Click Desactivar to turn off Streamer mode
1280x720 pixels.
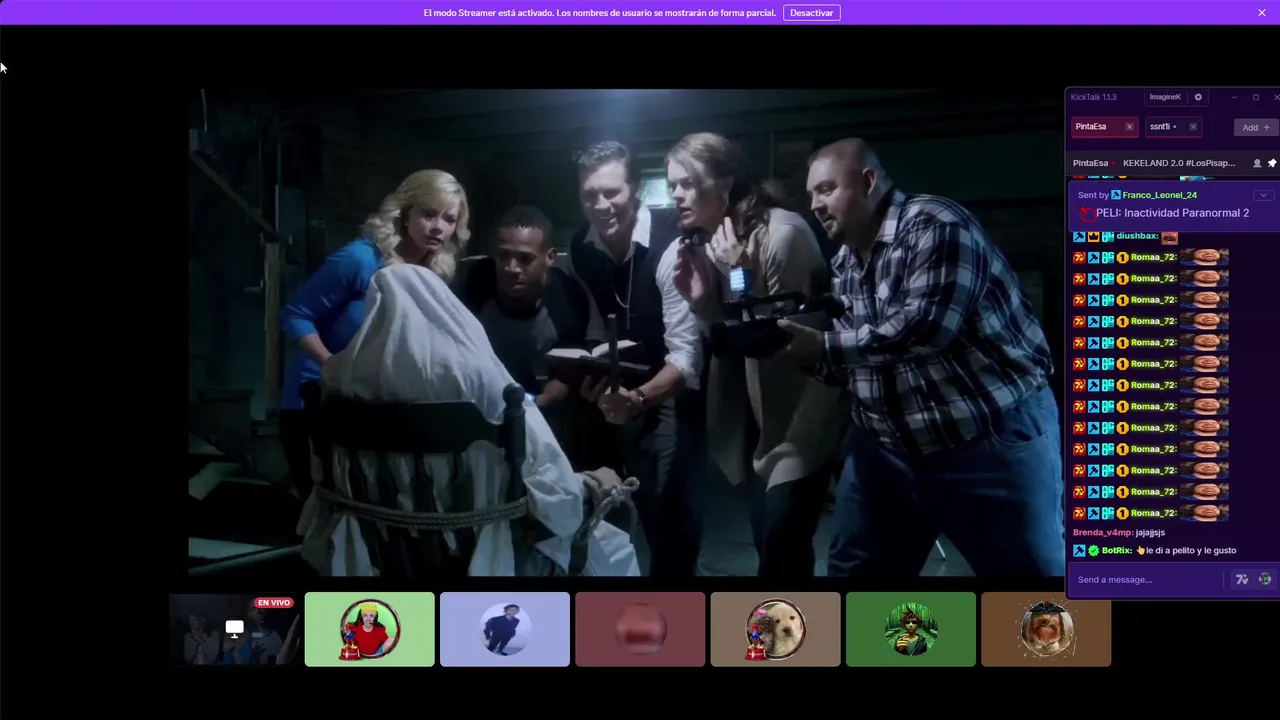click(811, 13)
